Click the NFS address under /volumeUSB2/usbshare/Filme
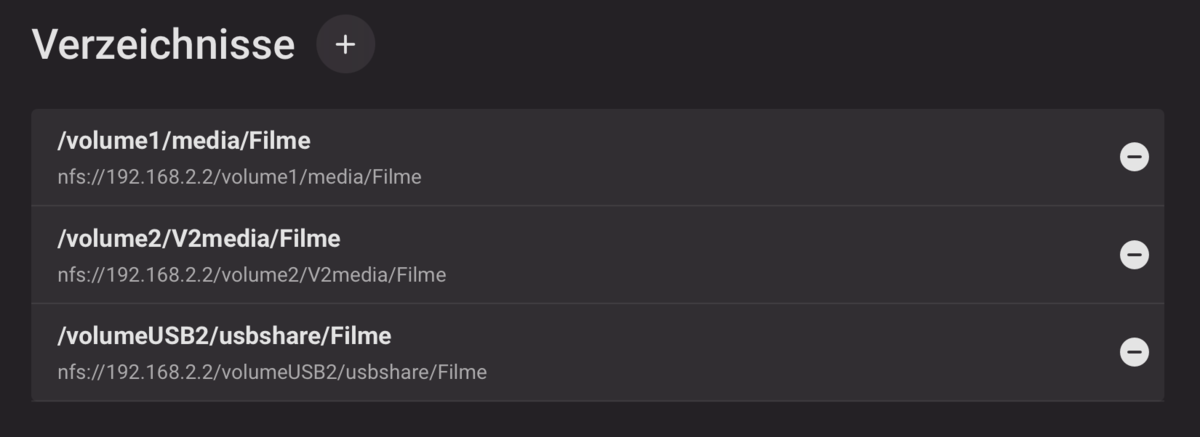Screen dimensions: 1200x437 [x=272, y=372]
